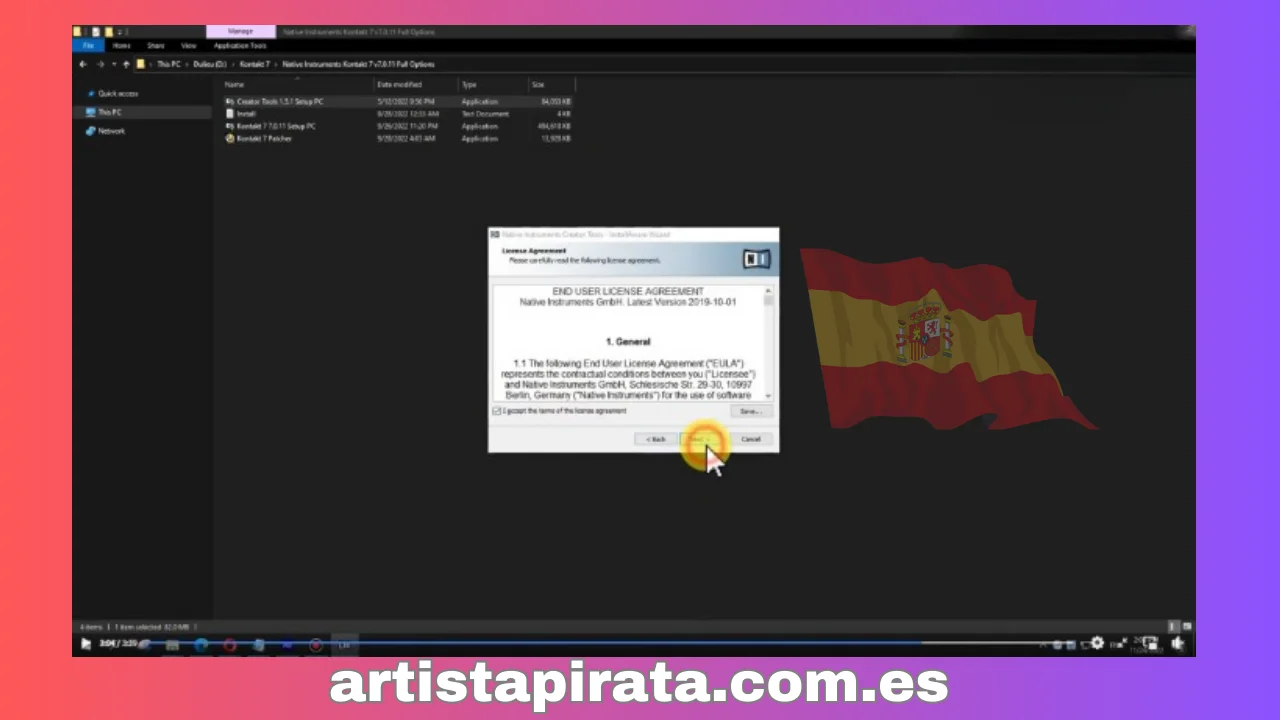Go forward with the Explorer forward arrow

click(99, 64)
